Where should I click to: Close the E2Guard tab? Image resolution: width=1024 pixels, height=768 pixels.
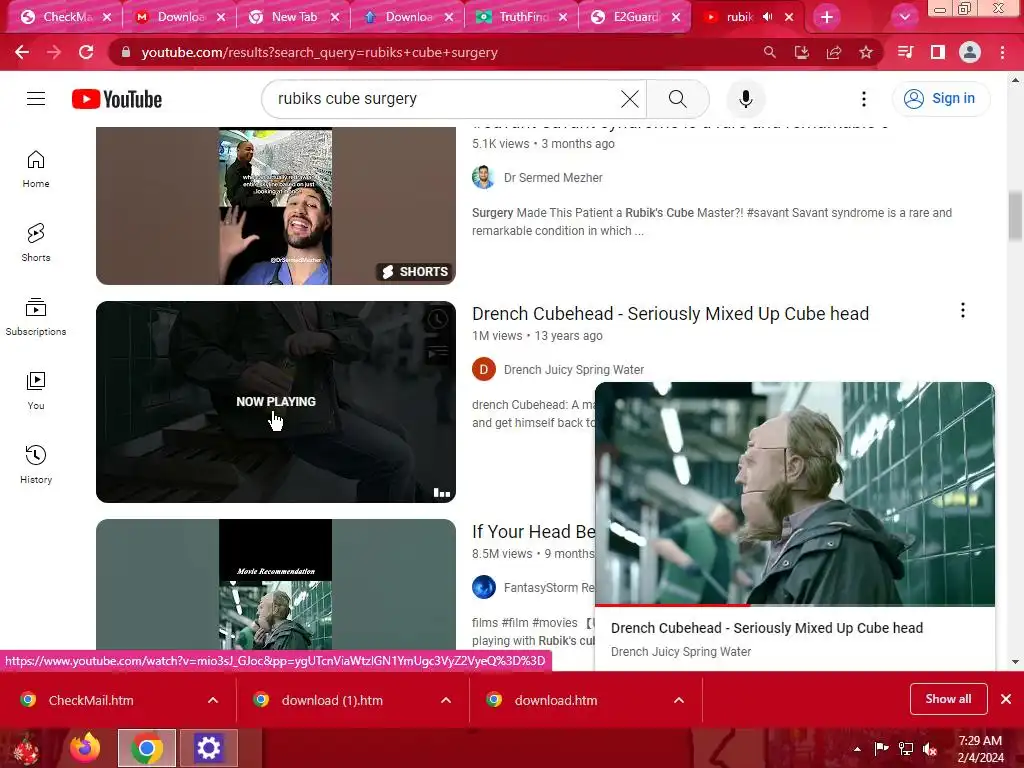tap(676, 17)
